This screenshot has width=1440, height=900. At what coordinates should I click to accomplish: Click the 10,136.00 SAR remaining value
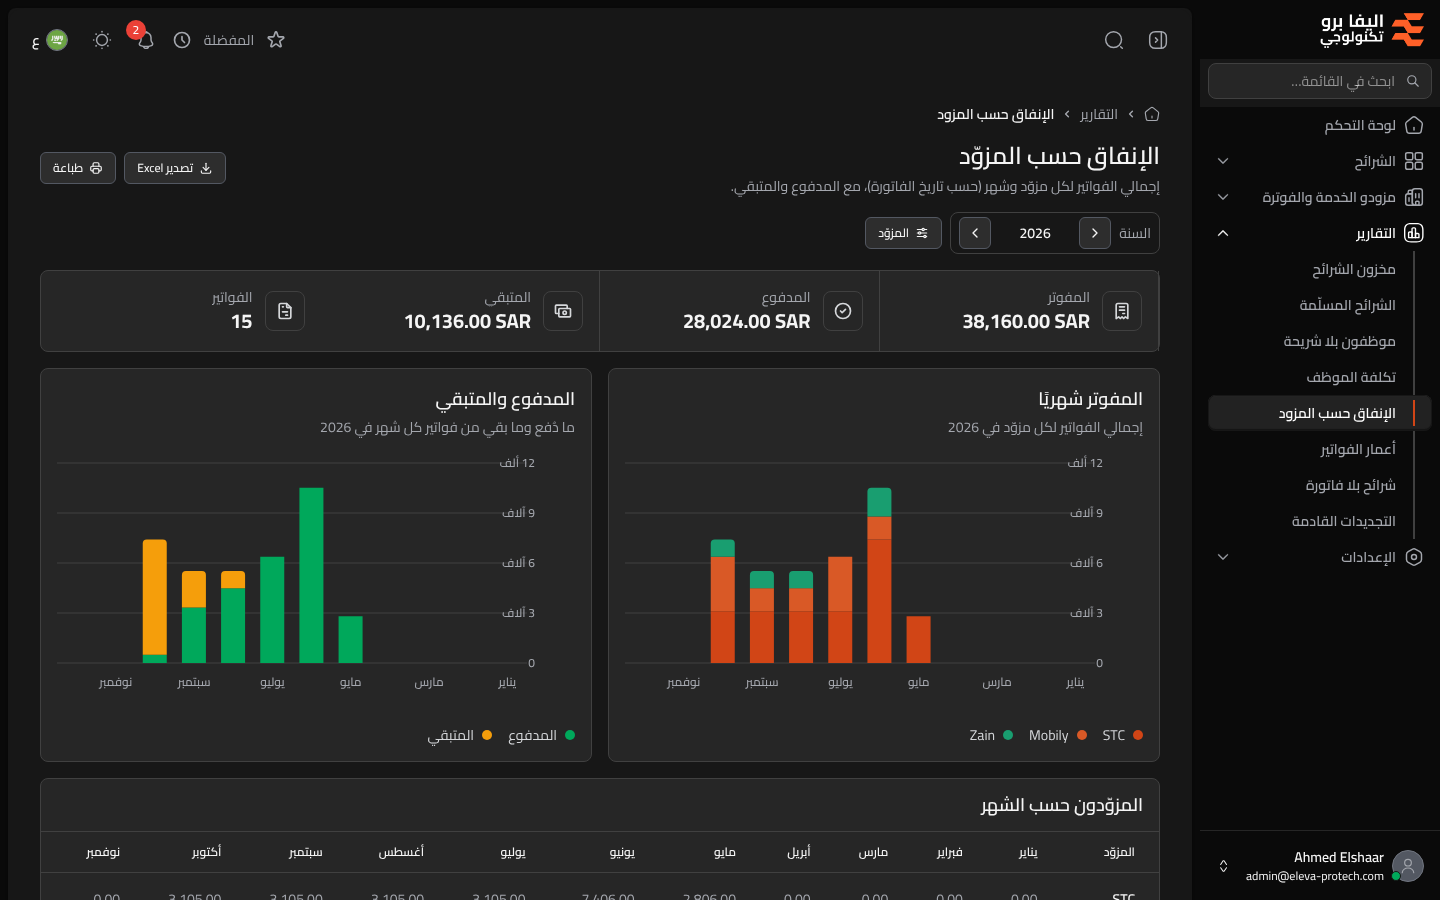(467, 322)
